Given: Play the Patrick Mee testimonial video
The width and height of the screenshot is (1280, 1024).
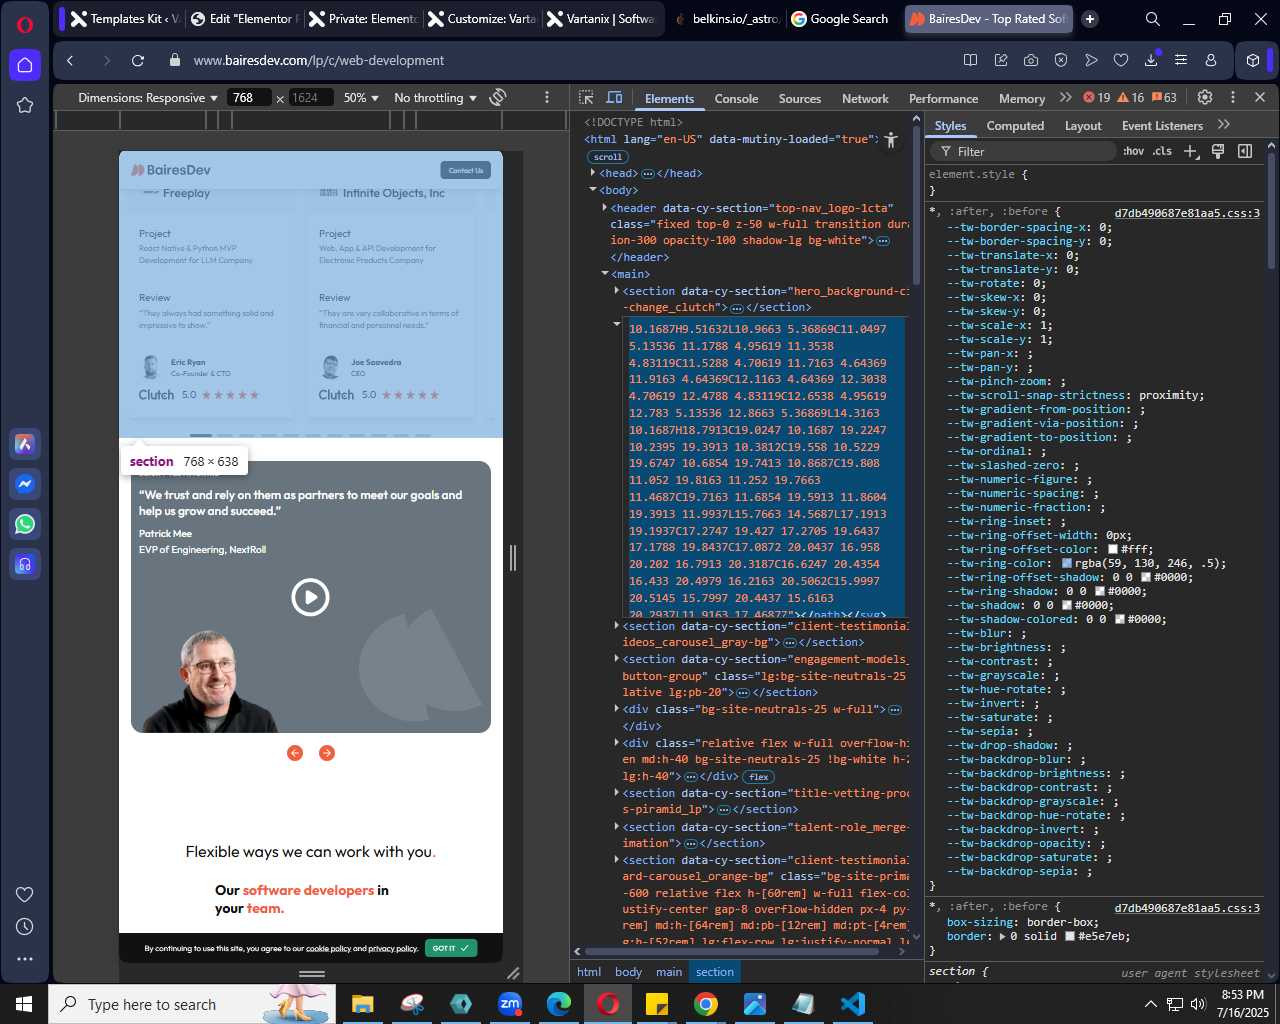Looking at the screenshot, I should [x=310, y=597].
